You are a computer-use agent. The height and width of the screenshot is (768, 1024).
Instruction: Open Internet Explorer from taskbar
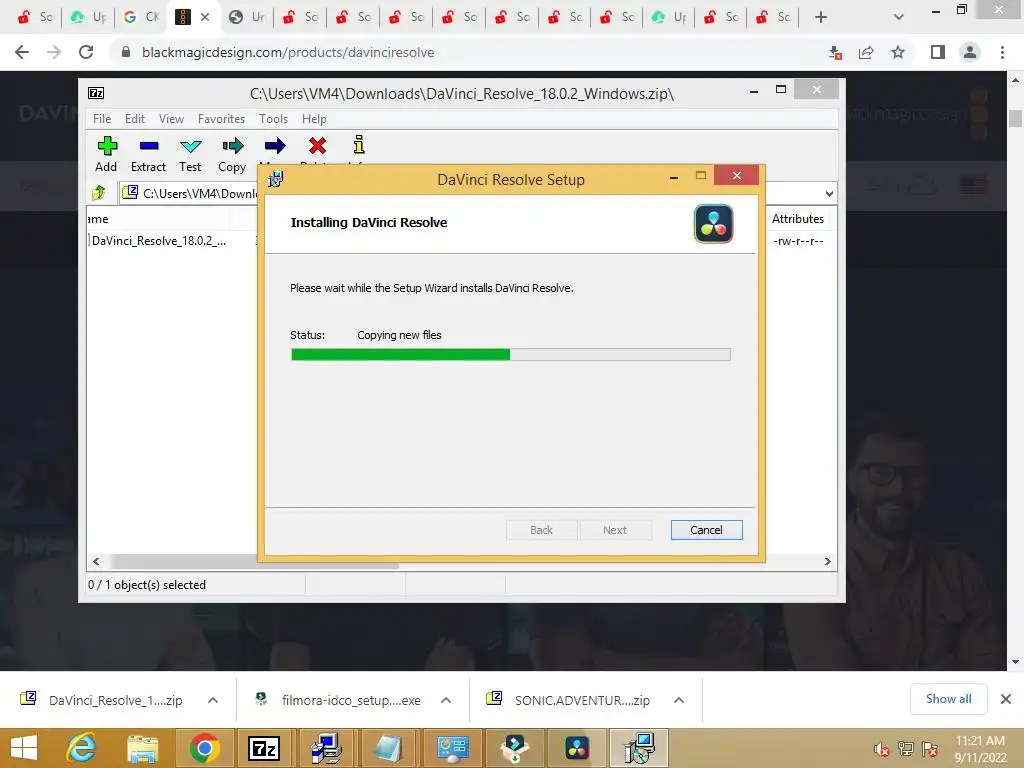(x=82, y=748)
